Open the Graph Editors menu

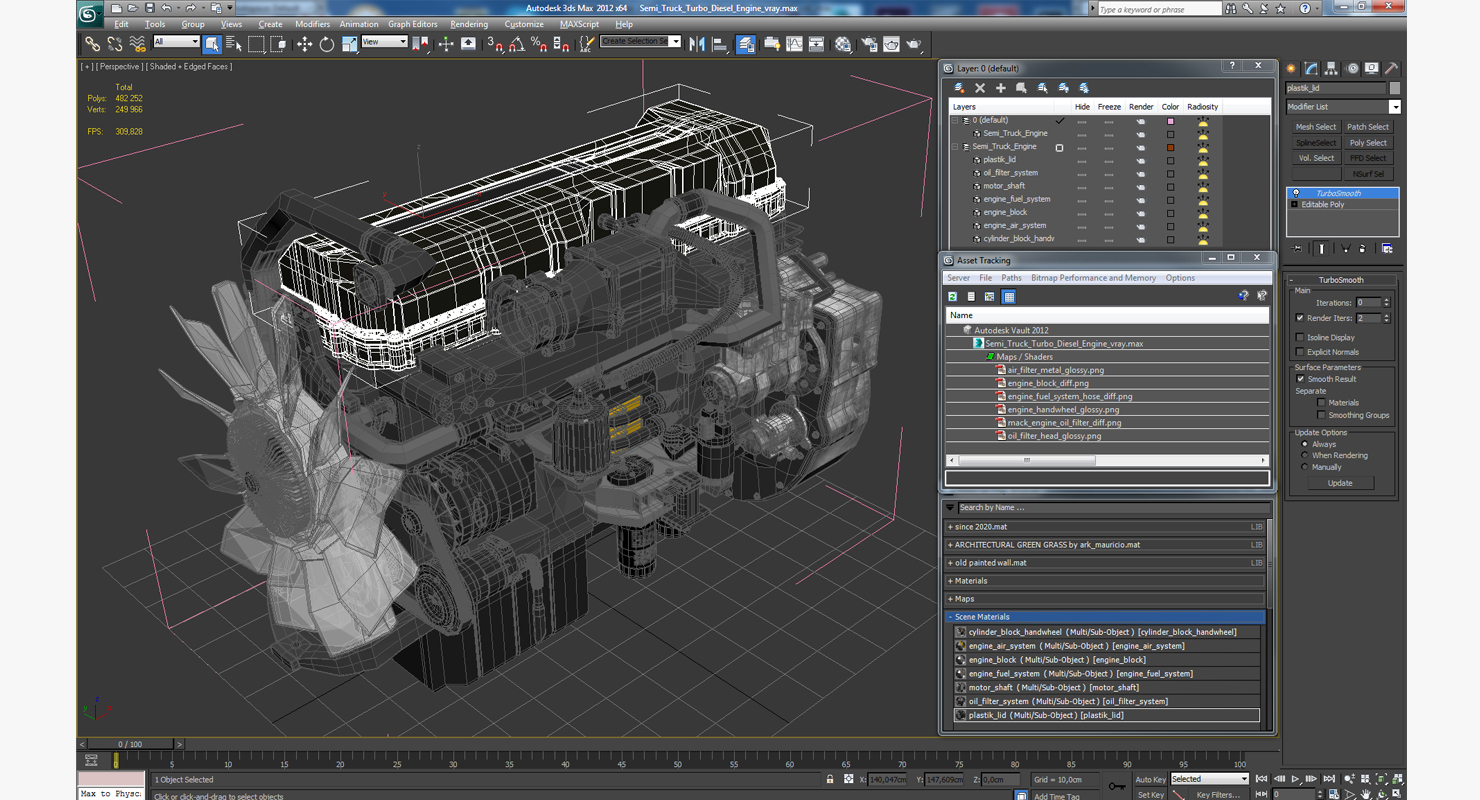[413, 24]
